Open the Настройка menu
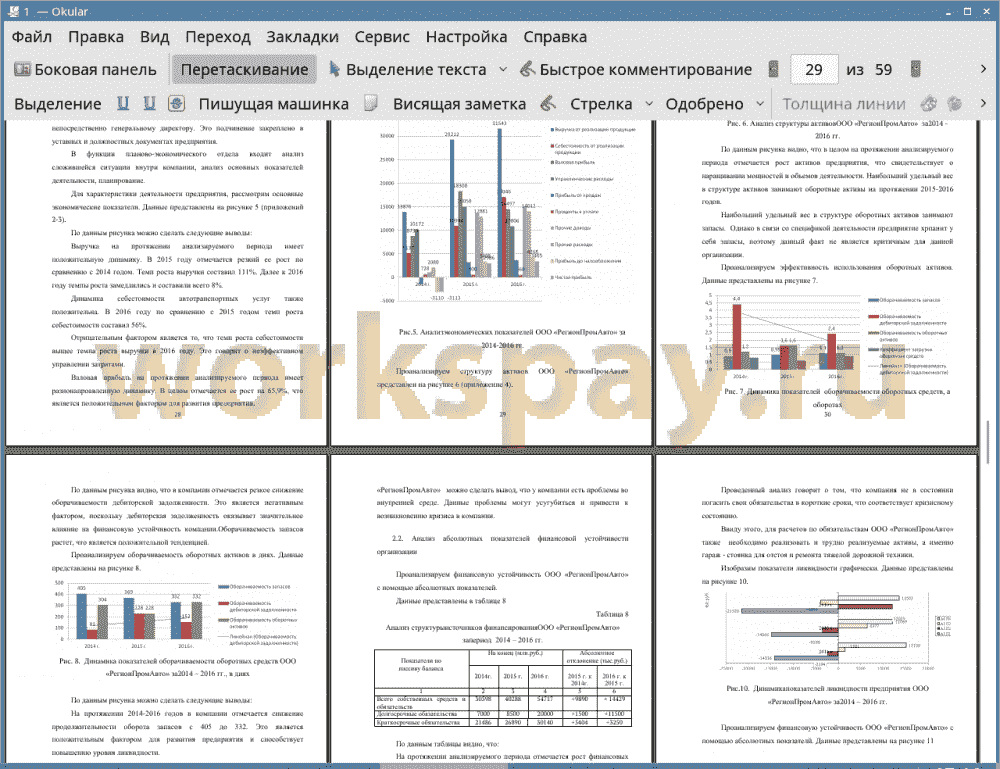 [x=466, y=37]
